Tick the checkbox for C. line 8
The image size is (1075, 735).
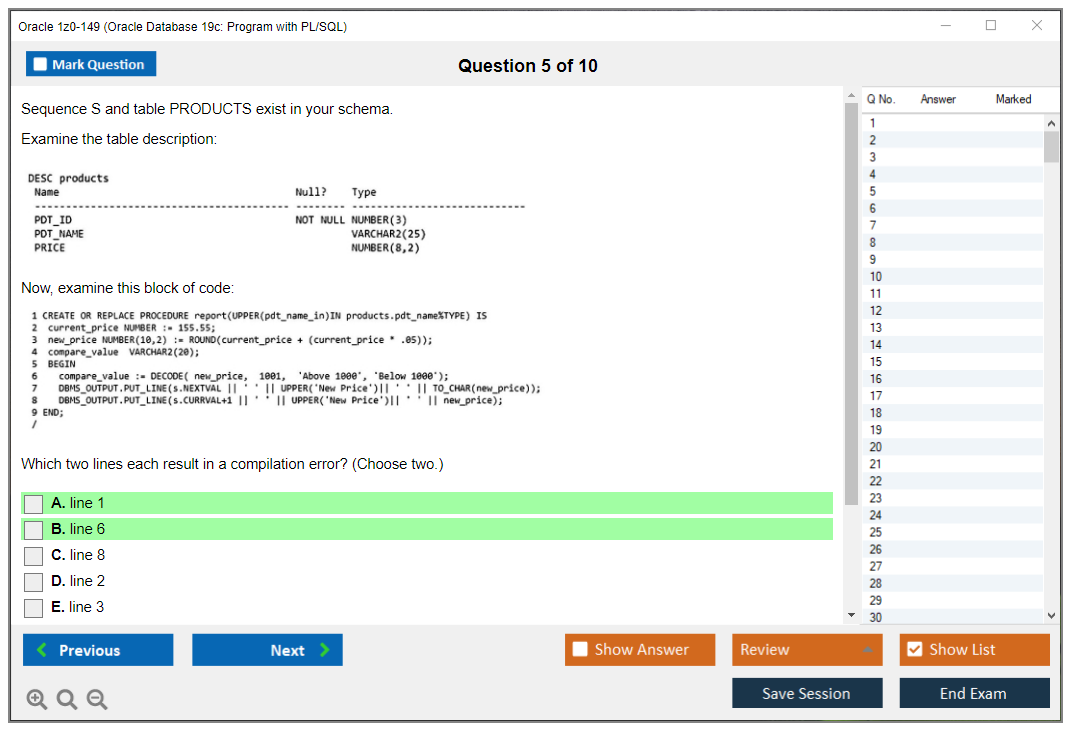(x=34, y=556)
